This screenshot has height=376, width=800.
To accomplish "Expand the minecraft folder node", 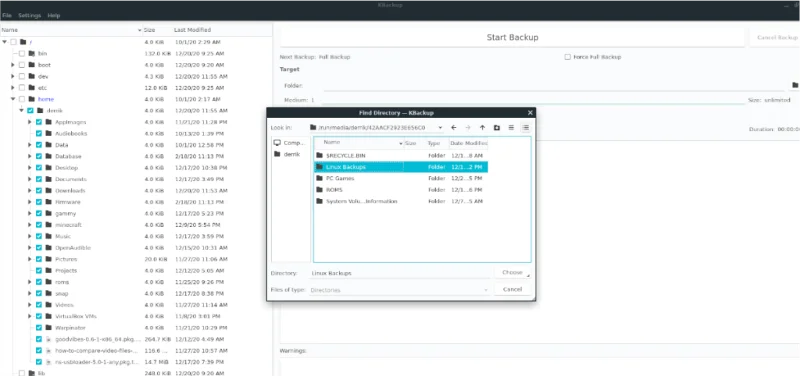I will pyautogui.click(x=30, y=225).
